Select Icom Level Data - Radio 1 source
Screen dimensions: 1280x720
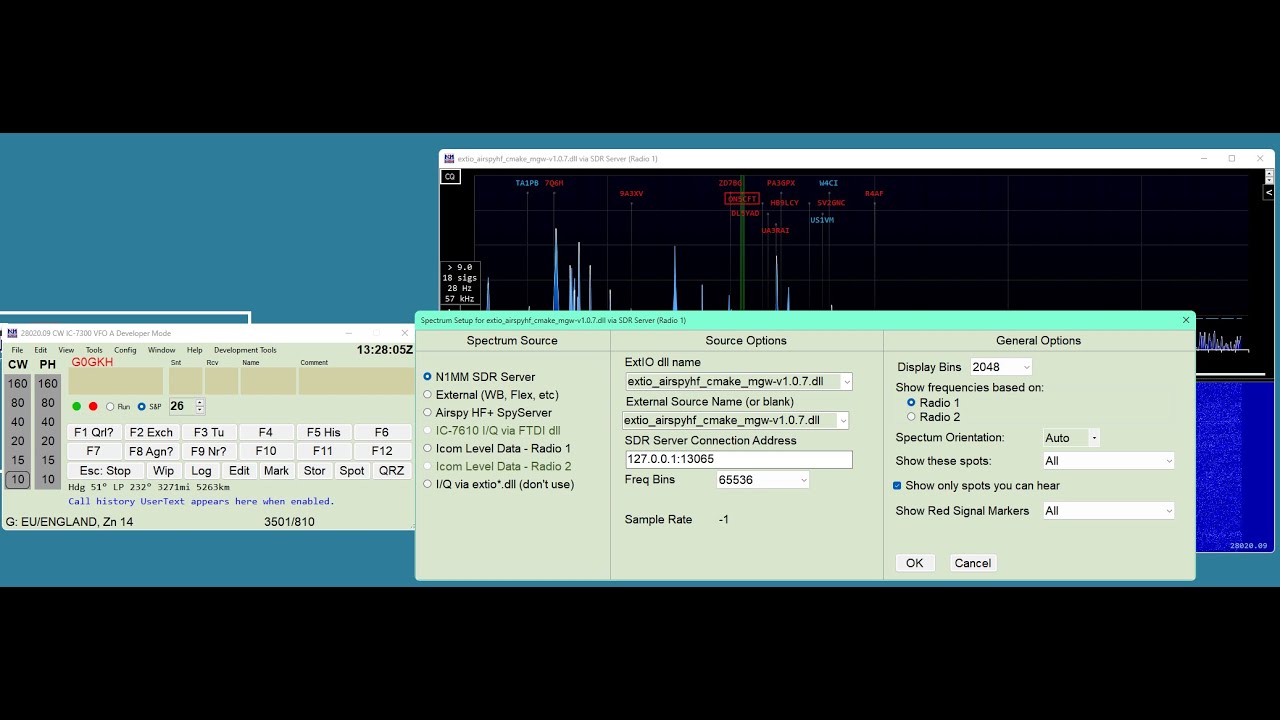497,448
